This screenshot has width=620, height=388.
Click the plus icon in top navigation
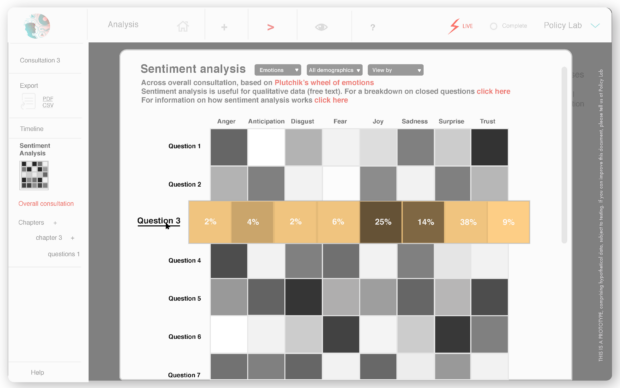pos(224,27)
